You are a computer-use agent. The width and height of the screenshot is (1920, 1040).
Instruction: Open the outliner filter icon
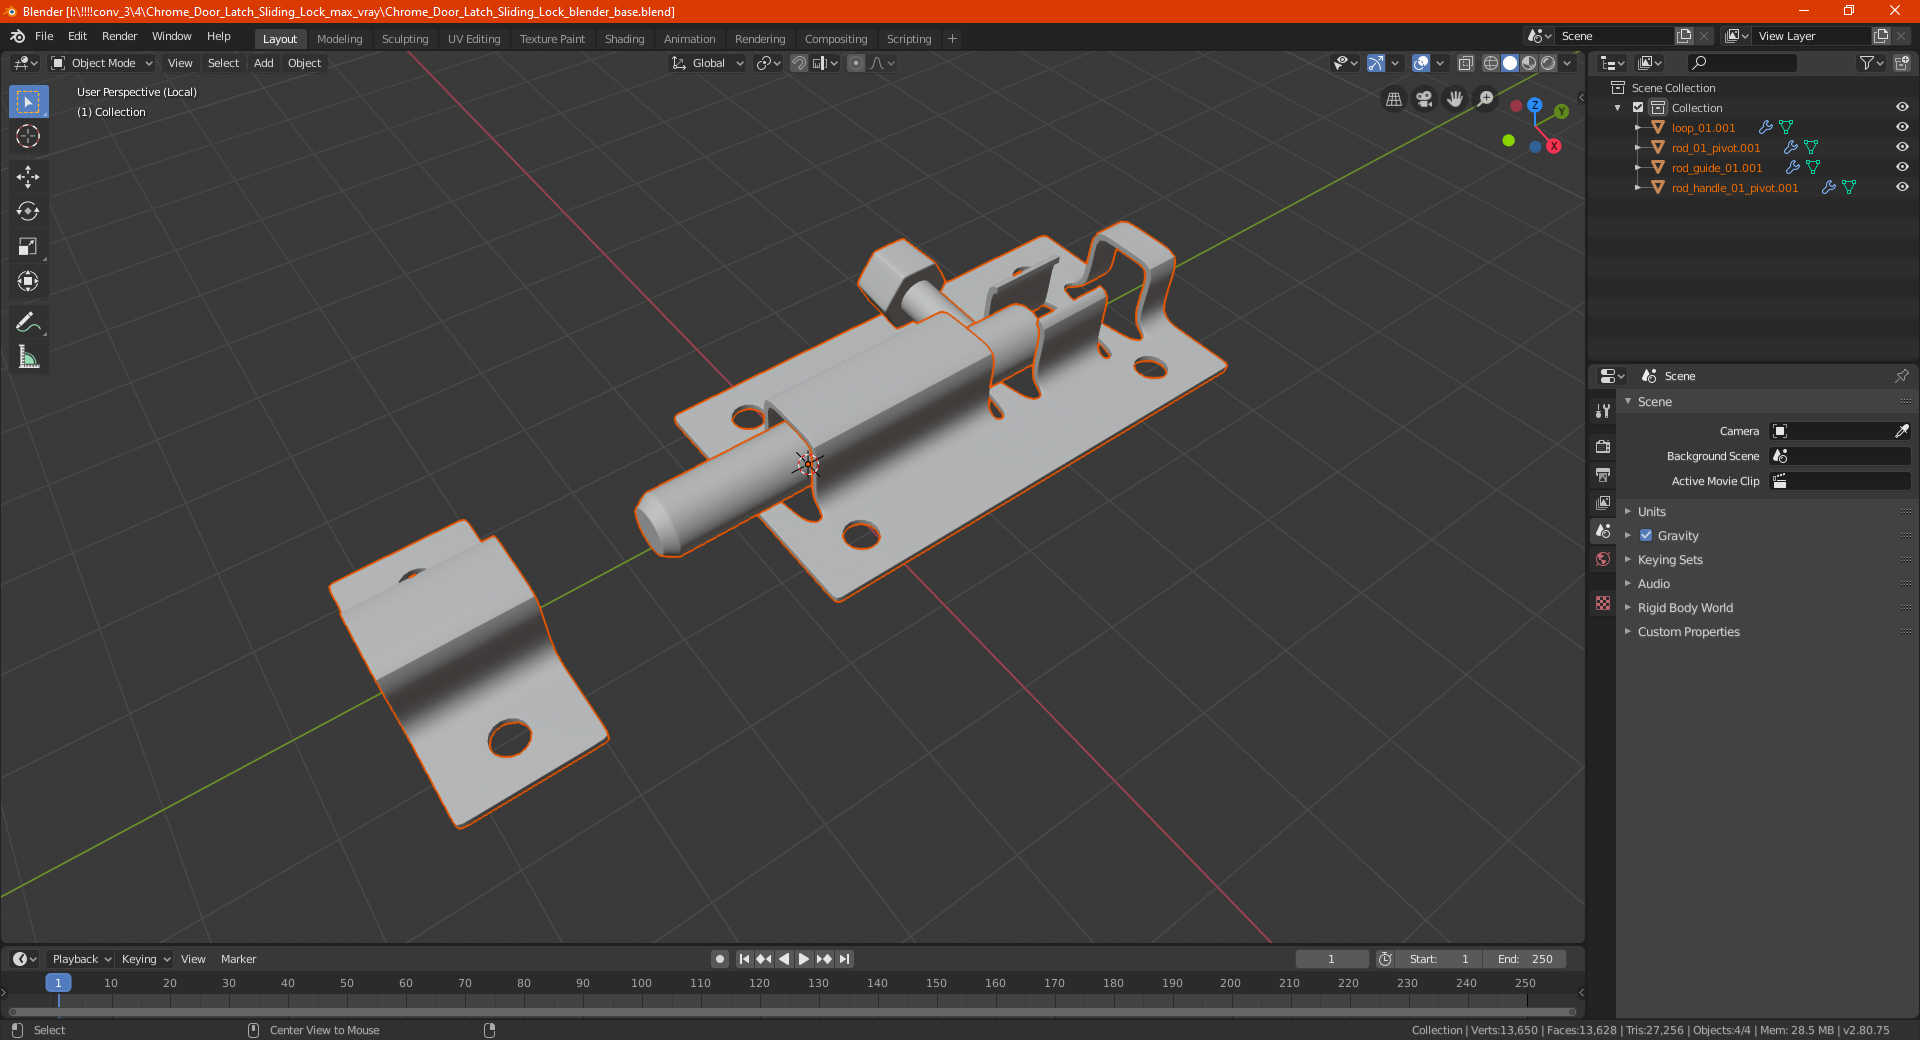(1870, 63)
